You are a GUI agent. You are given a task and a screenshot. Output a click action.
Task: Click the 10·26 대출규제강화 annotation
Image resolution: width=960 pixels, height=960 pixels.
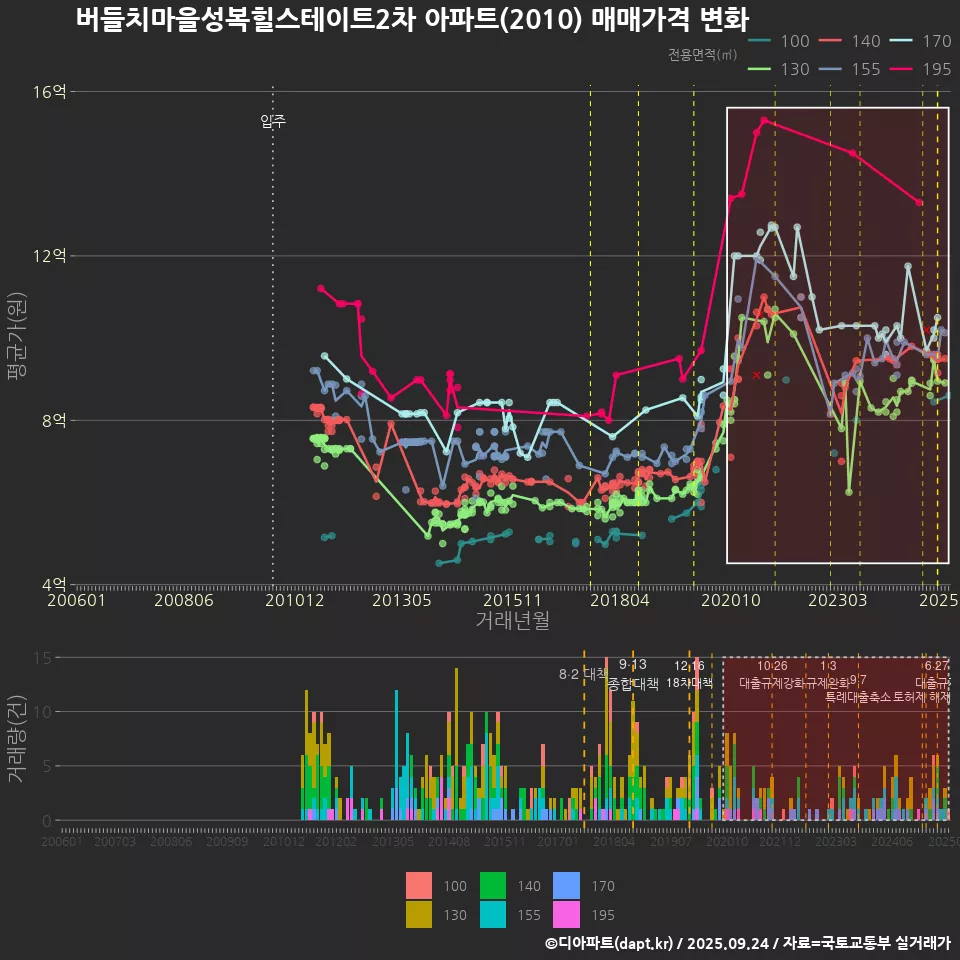(x=772, y=674)
